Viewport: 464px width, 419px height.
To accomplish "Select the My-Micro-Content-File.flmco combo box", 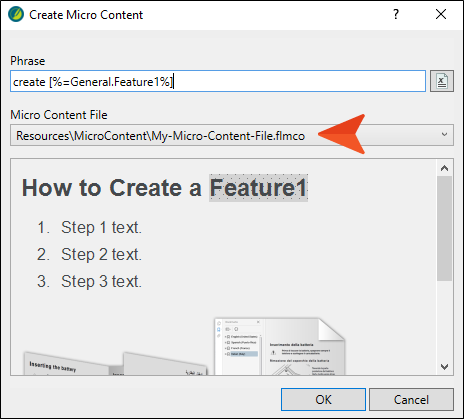I will (232, 135).
